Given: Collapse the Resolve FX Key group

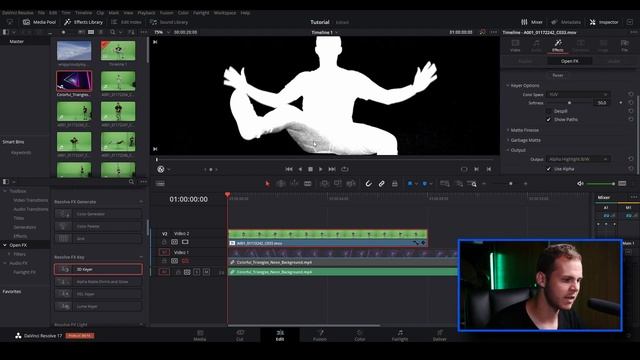Looking at the screenshot, I should (141, 257).
